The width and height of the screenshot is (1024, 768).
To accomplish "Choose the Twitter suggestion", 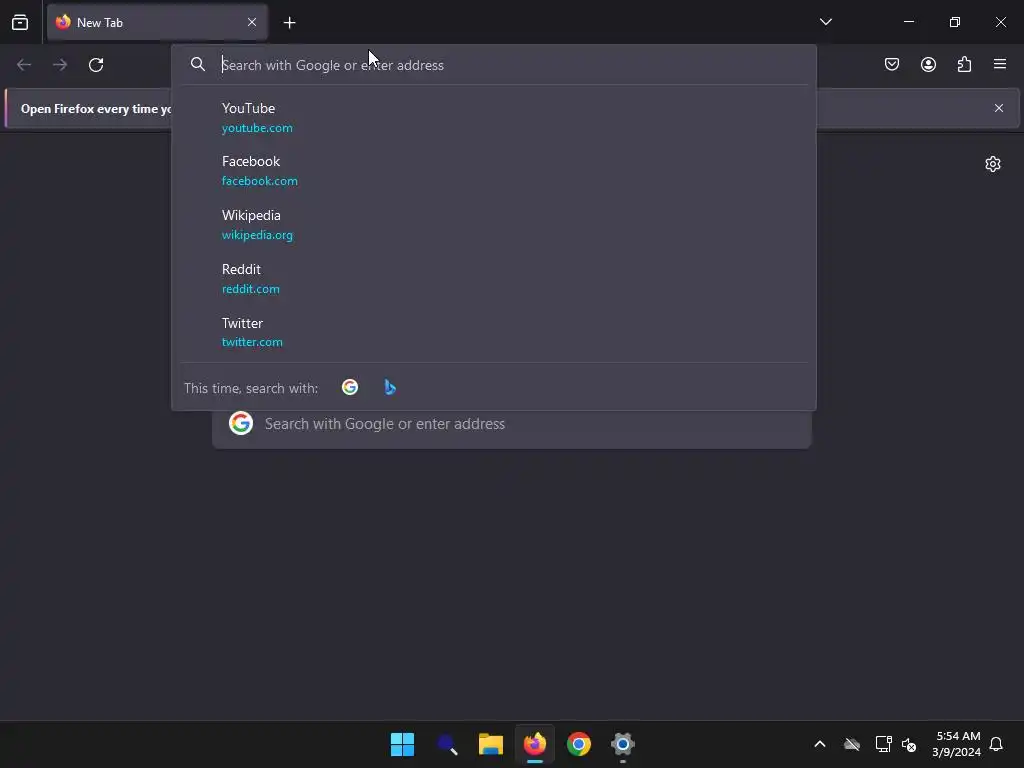I will coord(494,332).
